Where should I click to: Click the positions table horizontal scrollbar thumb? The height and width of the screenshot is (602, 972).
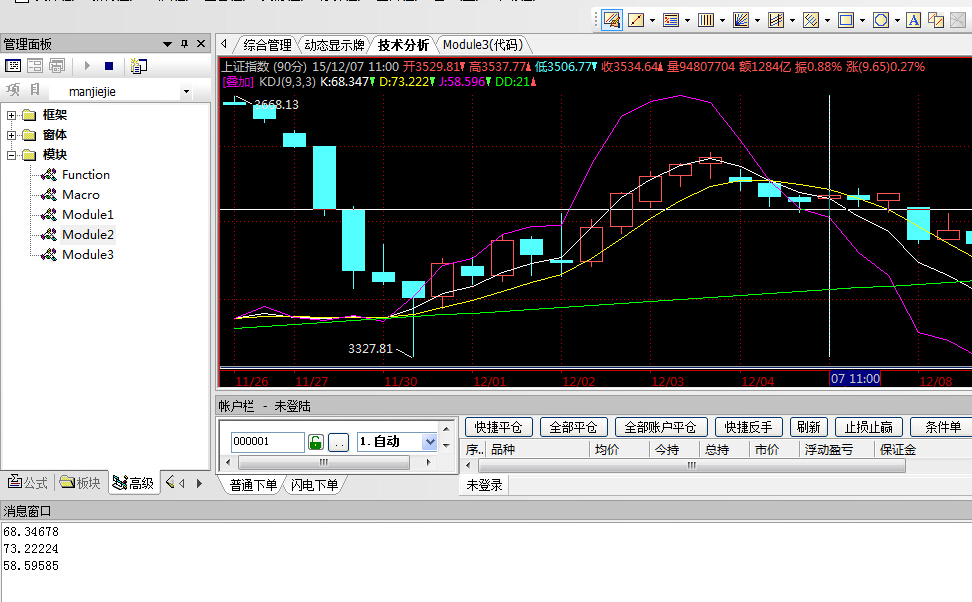692,466
